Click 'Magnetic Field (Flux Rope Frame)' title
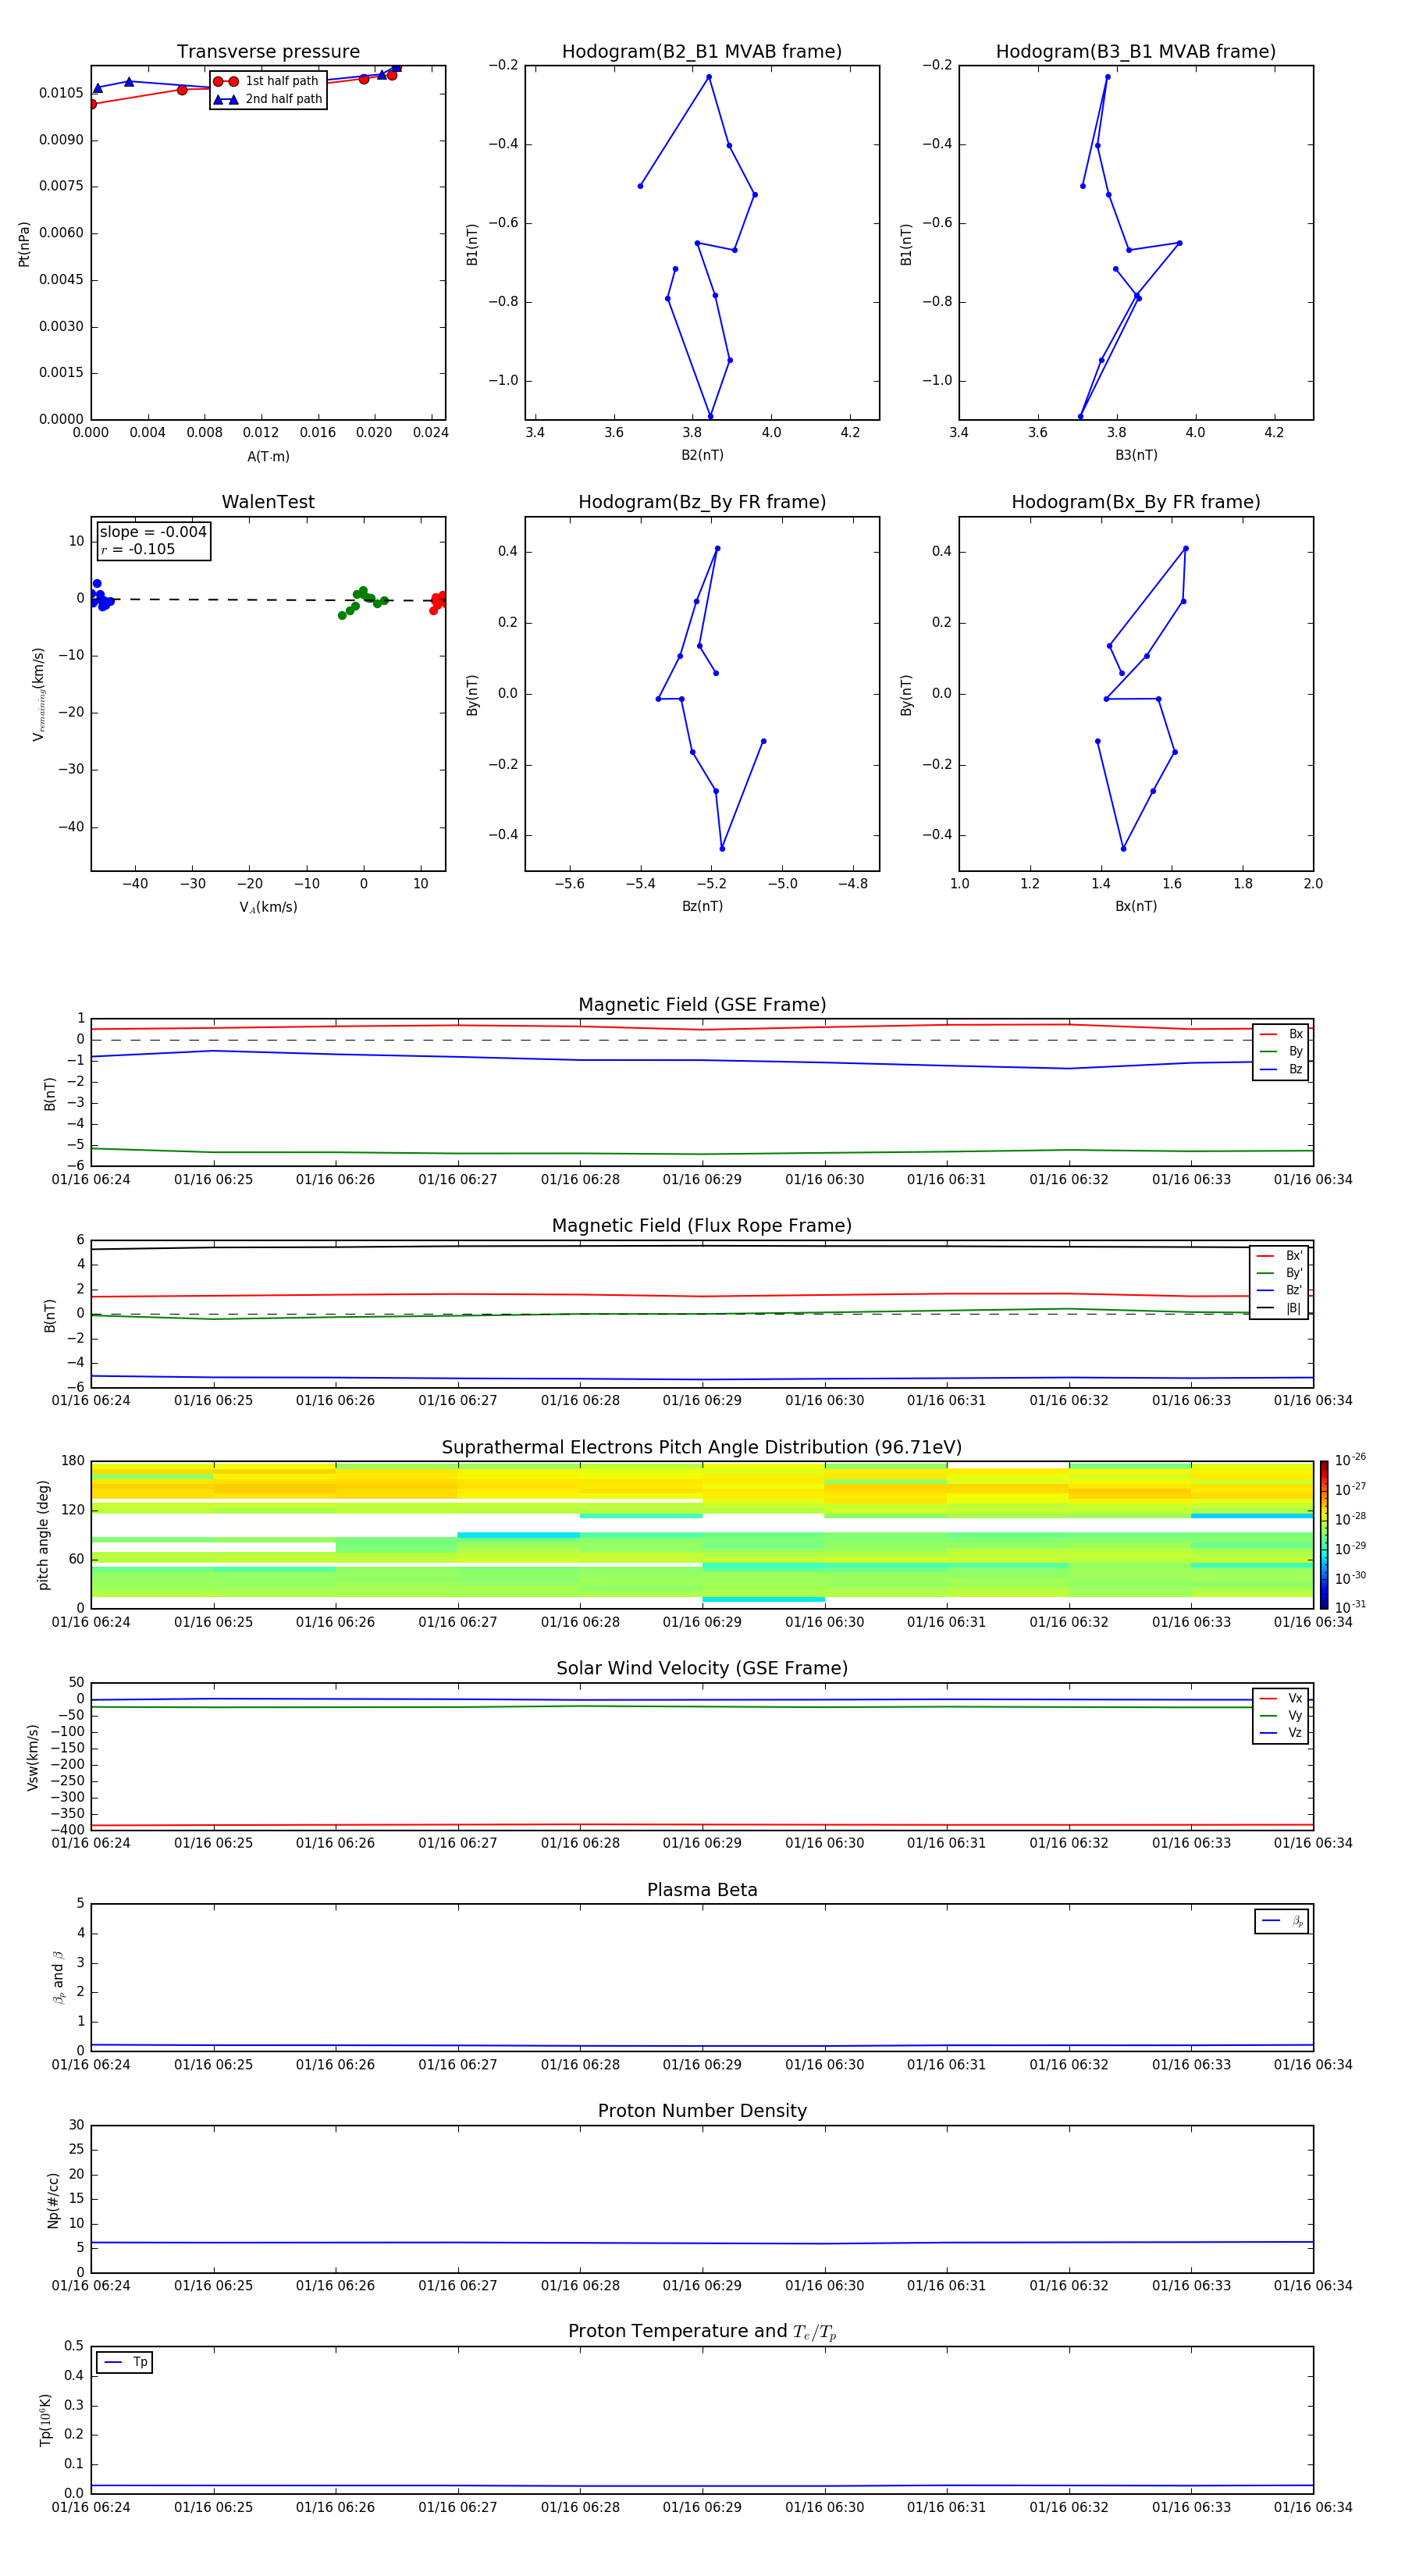The height and width of the screenshot is (2576, 1405). [702, 1226]
